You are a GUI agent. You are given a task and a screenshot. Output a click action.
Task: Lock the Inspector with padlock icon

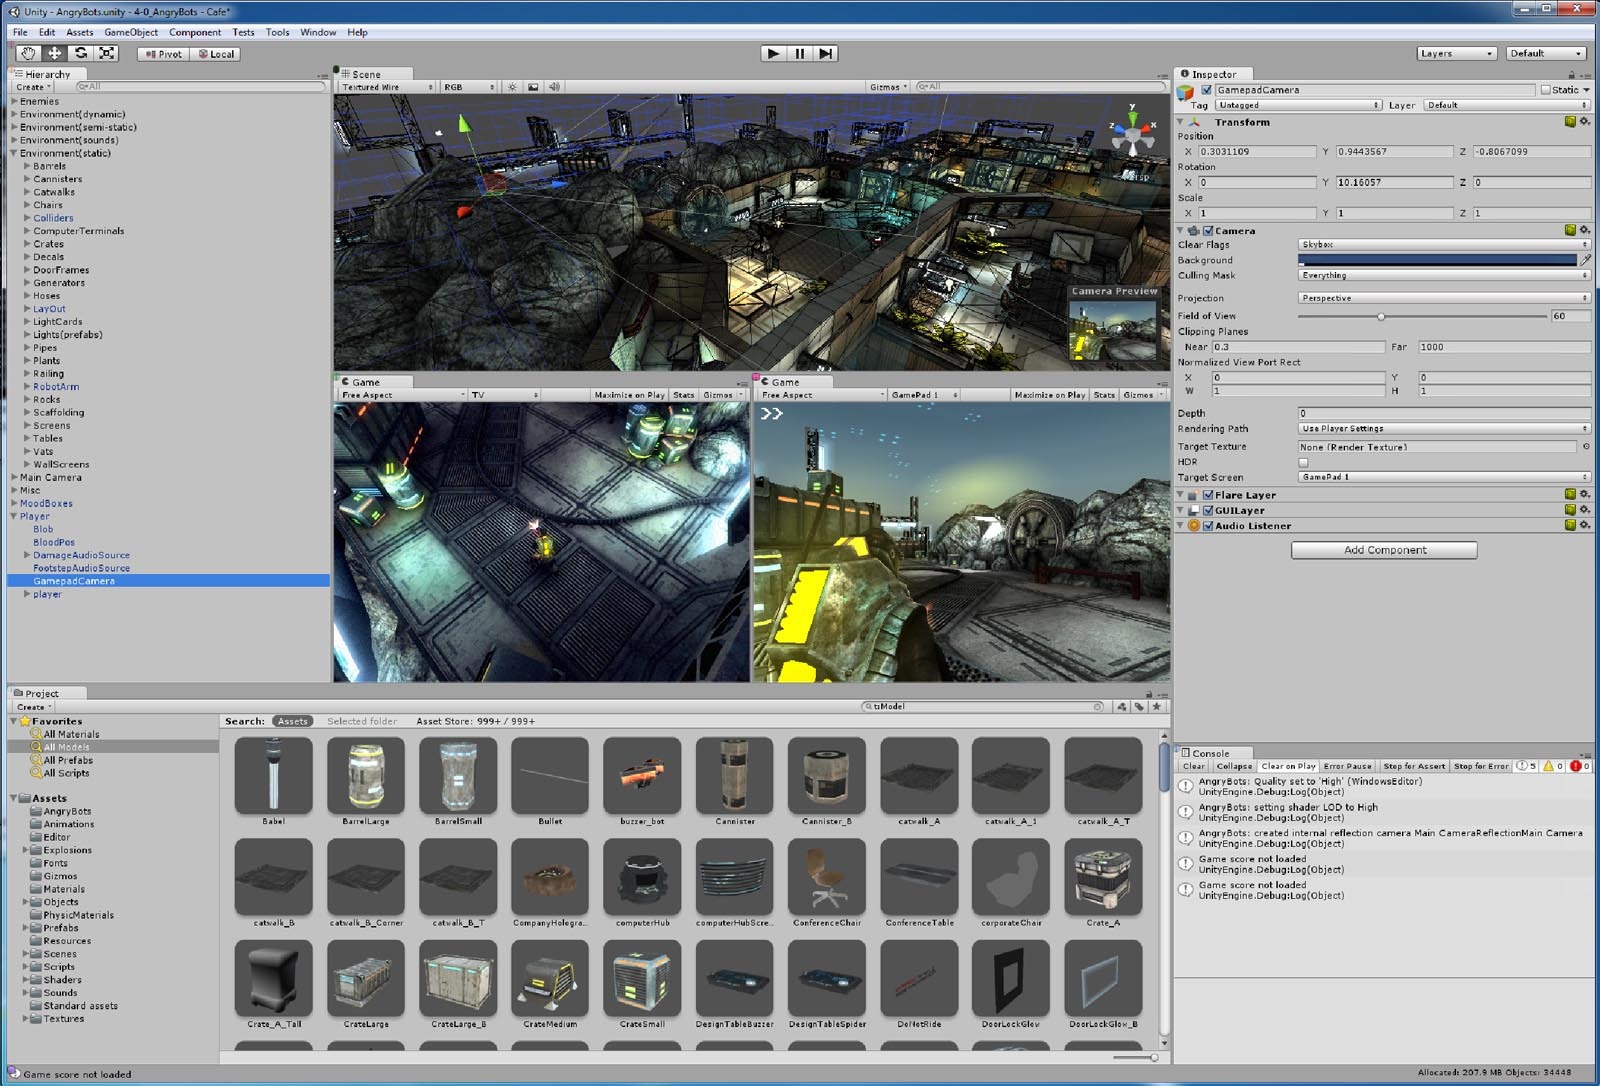pos(1571,74)
